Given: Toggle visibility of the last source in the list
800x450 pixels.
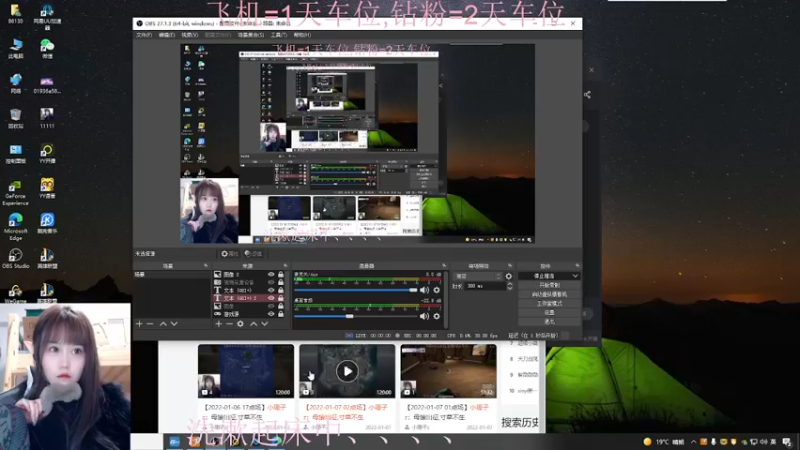Looking at the screenshot, I should pyautogui.click(x=271, y=314).
